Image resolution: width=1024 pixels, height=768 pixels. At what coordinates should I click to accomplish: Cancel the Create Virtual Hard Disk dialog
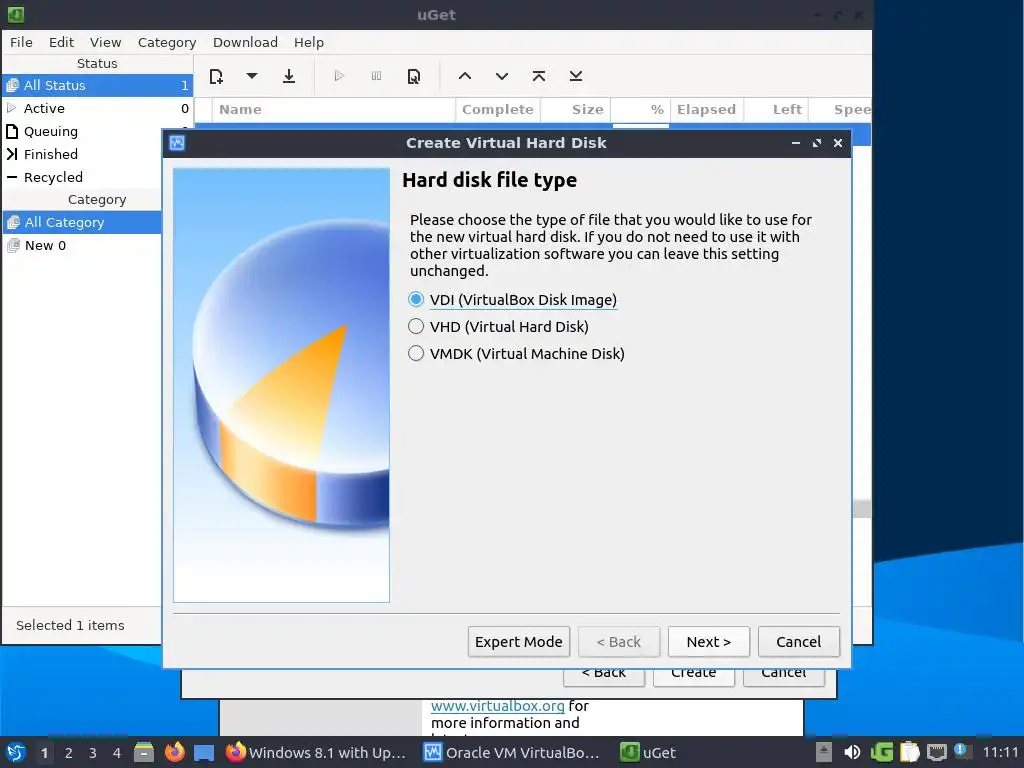pyautogui.click(x=799, y=642)
